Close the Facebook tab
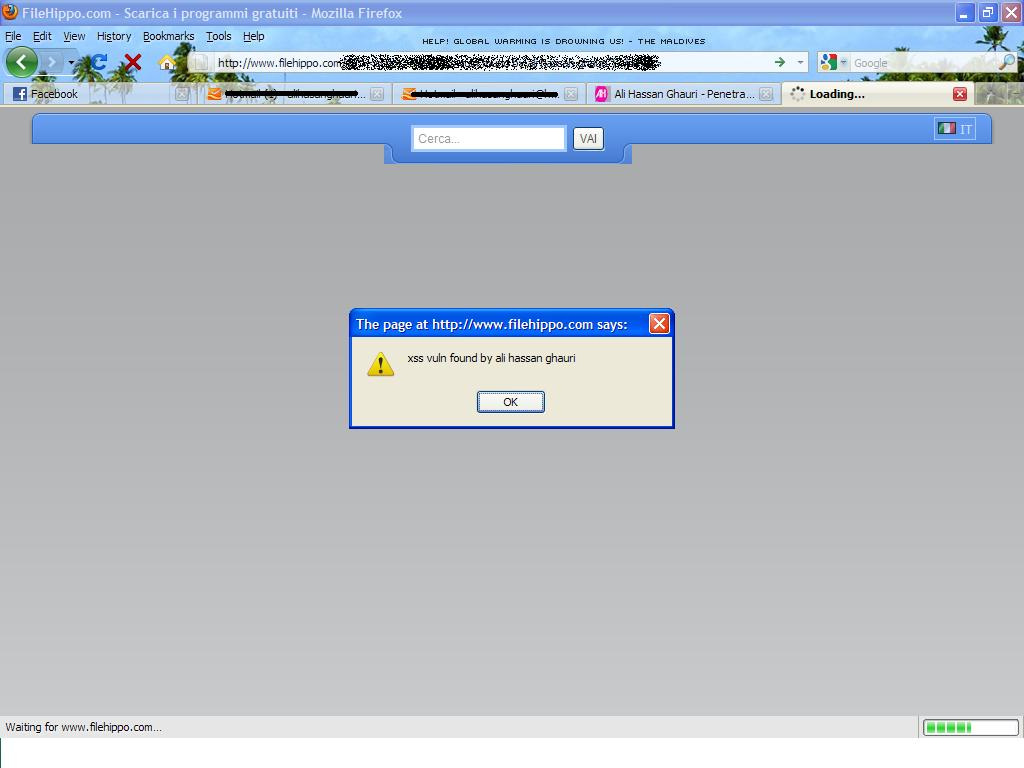Image resolution: width=1024 pixels, height=768 pixels. tap(182, 94)
